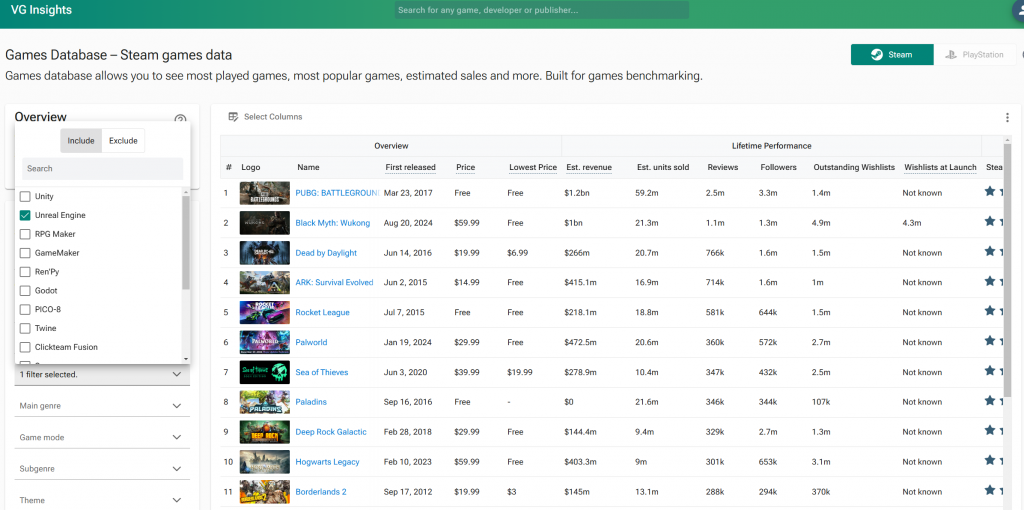Switch filter mode to Include
The image size is (1024, 510).
click(x=81, y=141)
